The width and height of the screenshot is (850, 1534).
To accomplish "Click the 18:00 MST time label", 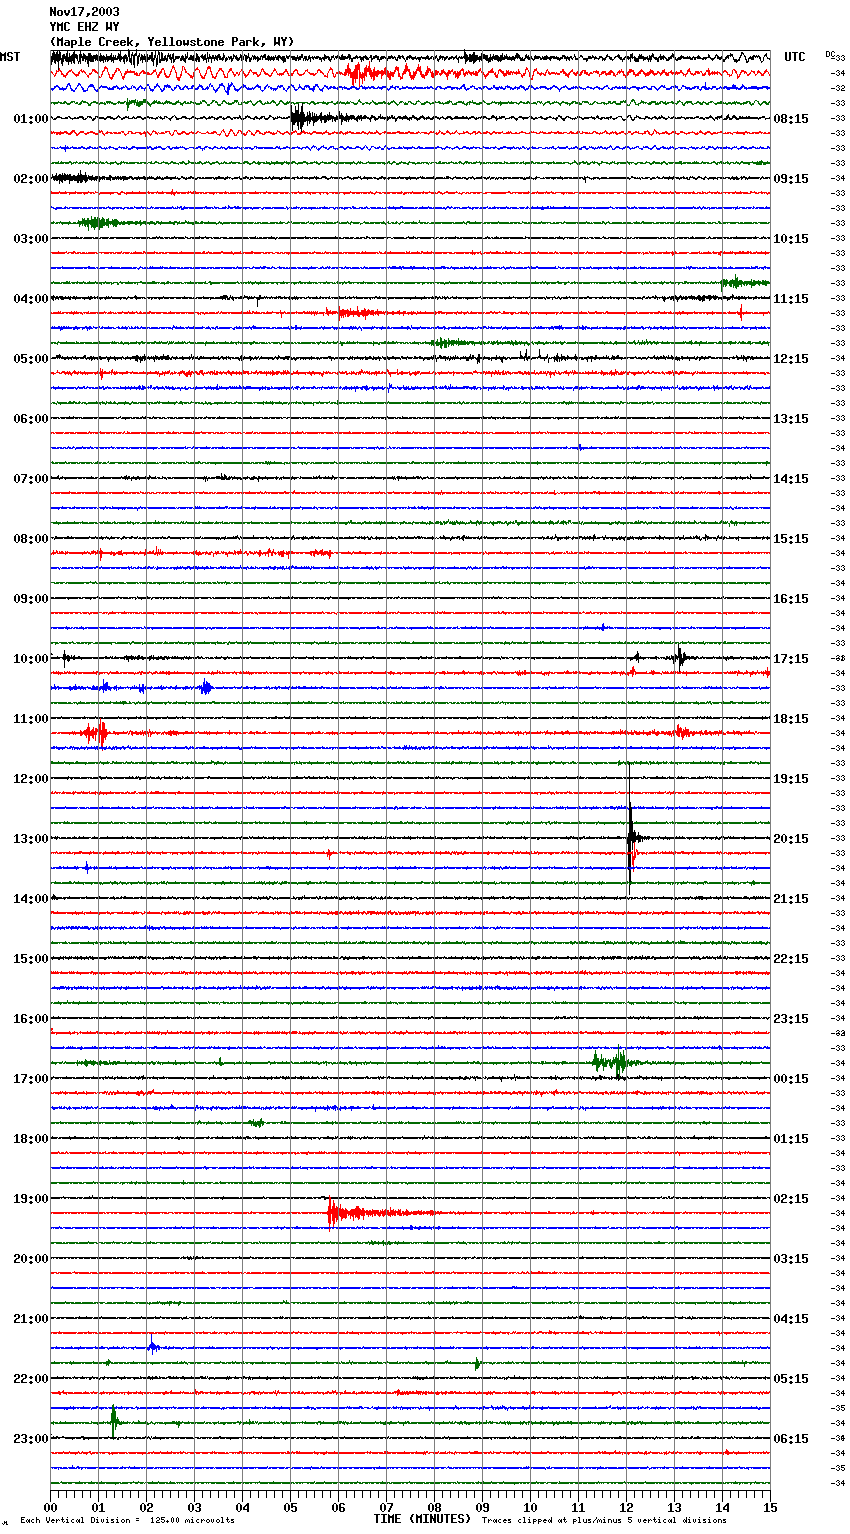I will pyautogui.click(x=31, y=1139).
